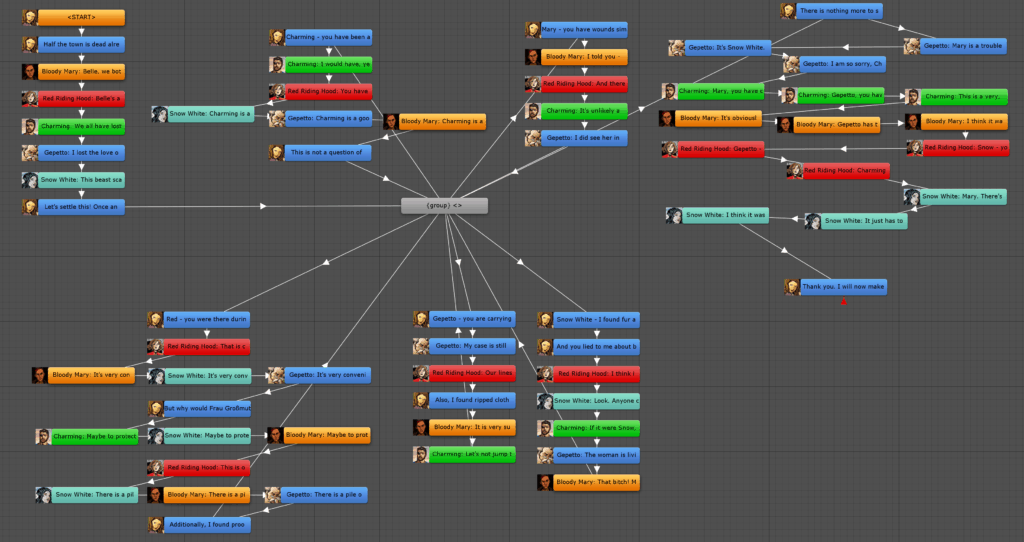1024x542 pixels.
Task: Select the "Half the town is dead" node
Action: tap(82, 45)
